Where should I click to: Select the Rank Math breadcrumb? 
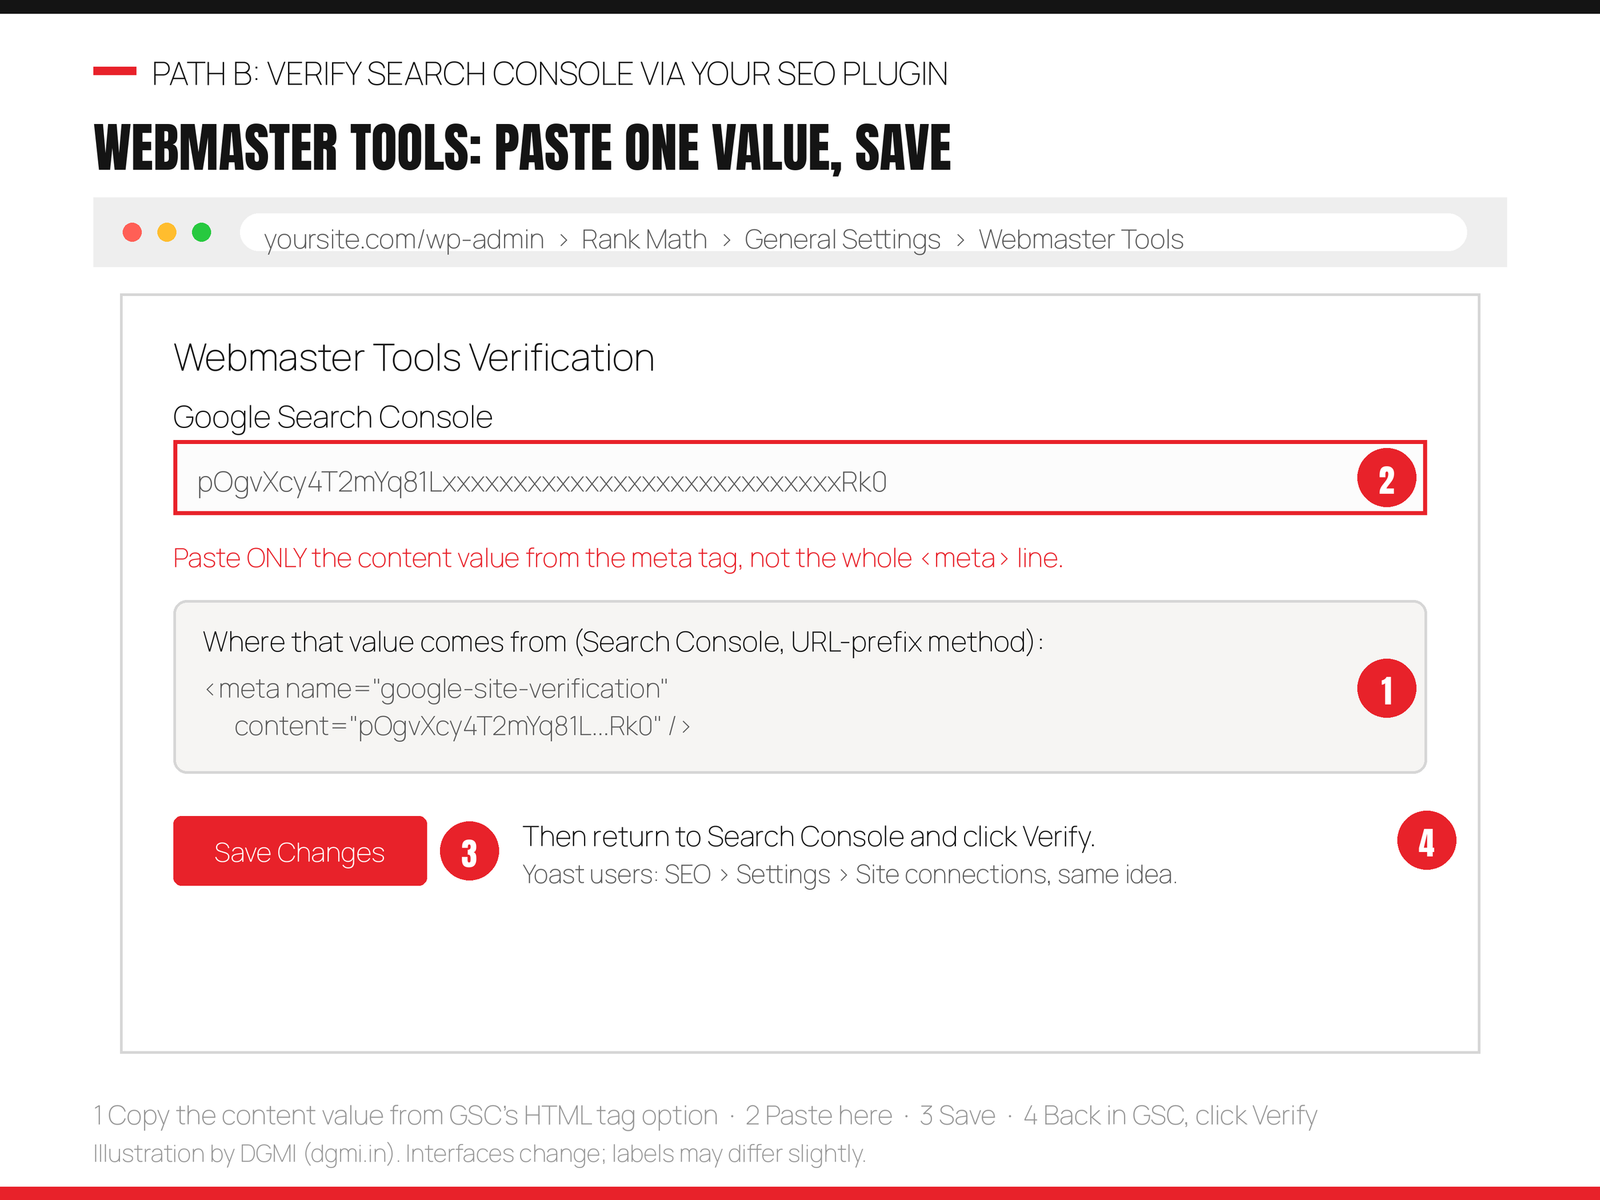coord(644,240)
